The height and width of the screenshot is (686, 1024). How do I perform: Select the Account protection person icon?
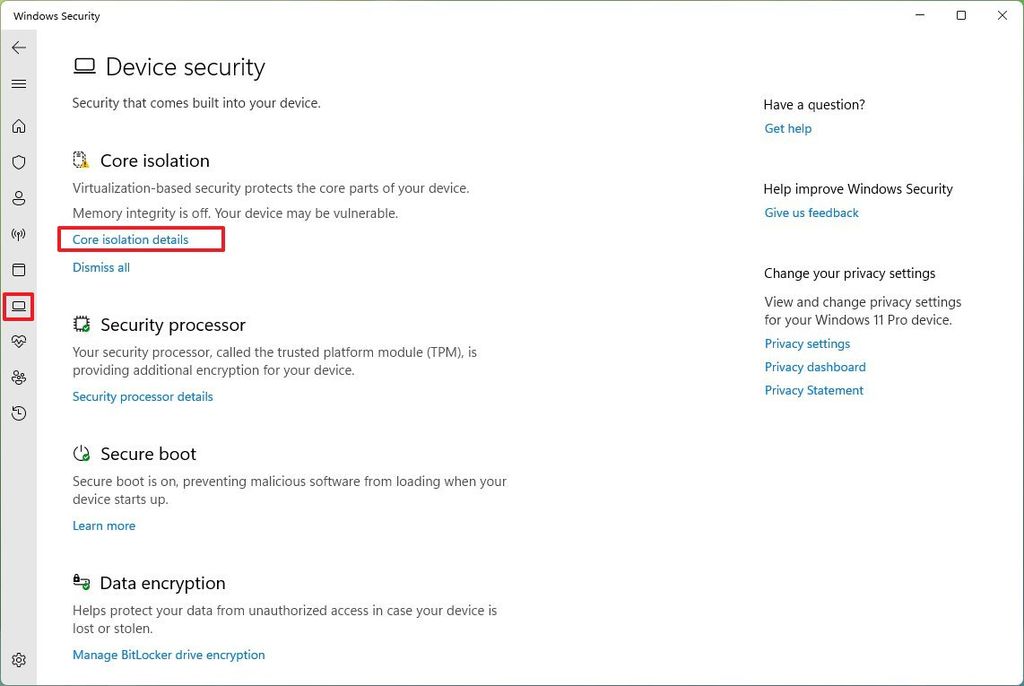click(x=18, y=198)
